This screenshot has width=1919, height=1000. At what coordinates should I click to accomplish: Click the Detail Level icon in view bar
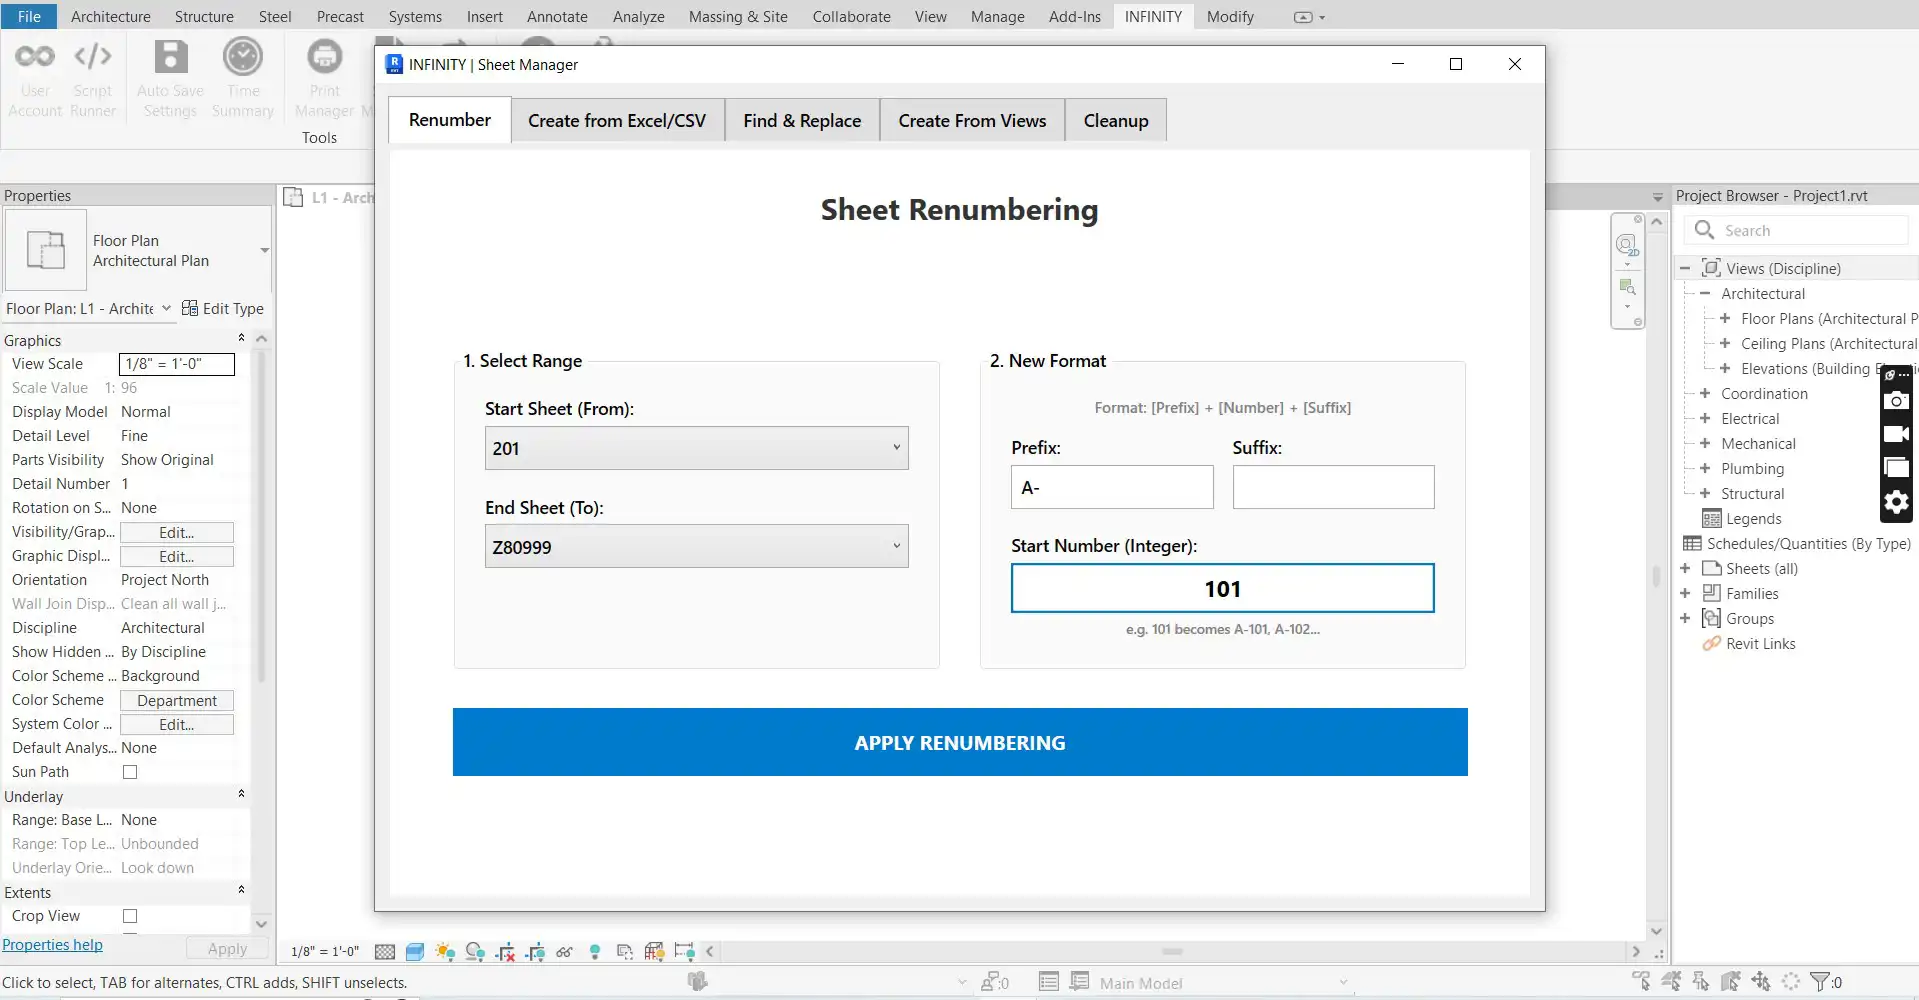385,952
